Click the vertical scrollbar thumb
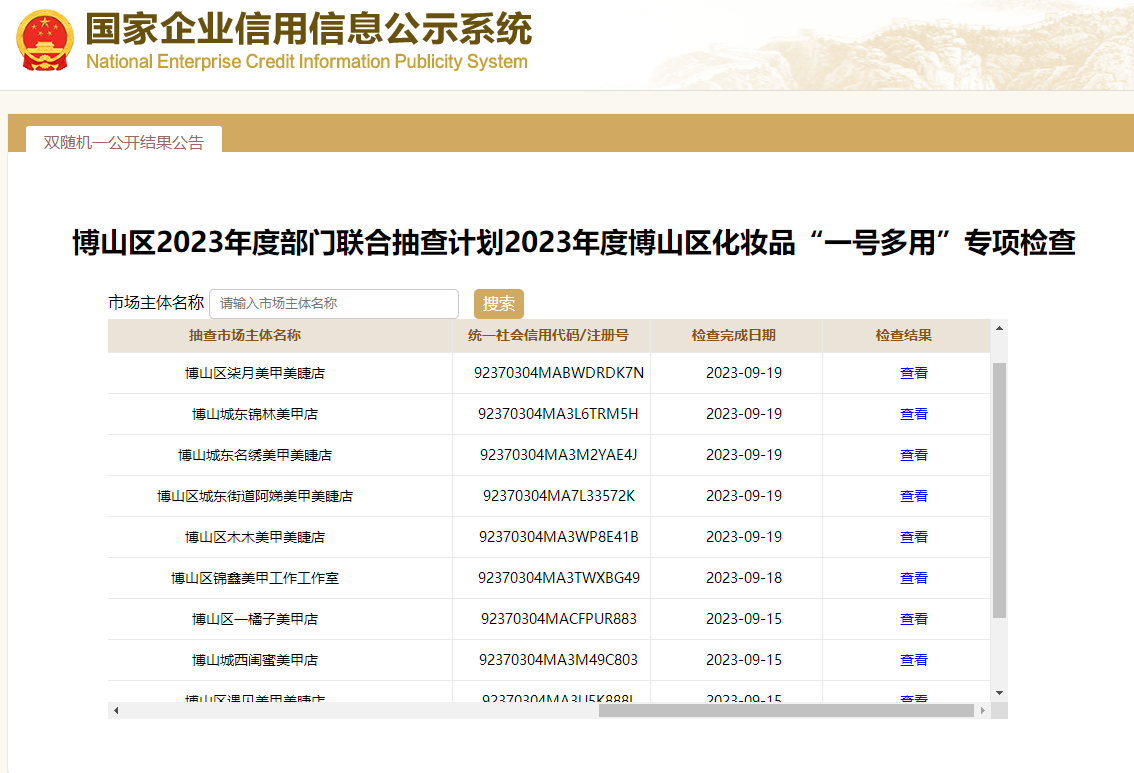Image resolution: width=1134 pixels, height=773 pixels. pos(999,490)
